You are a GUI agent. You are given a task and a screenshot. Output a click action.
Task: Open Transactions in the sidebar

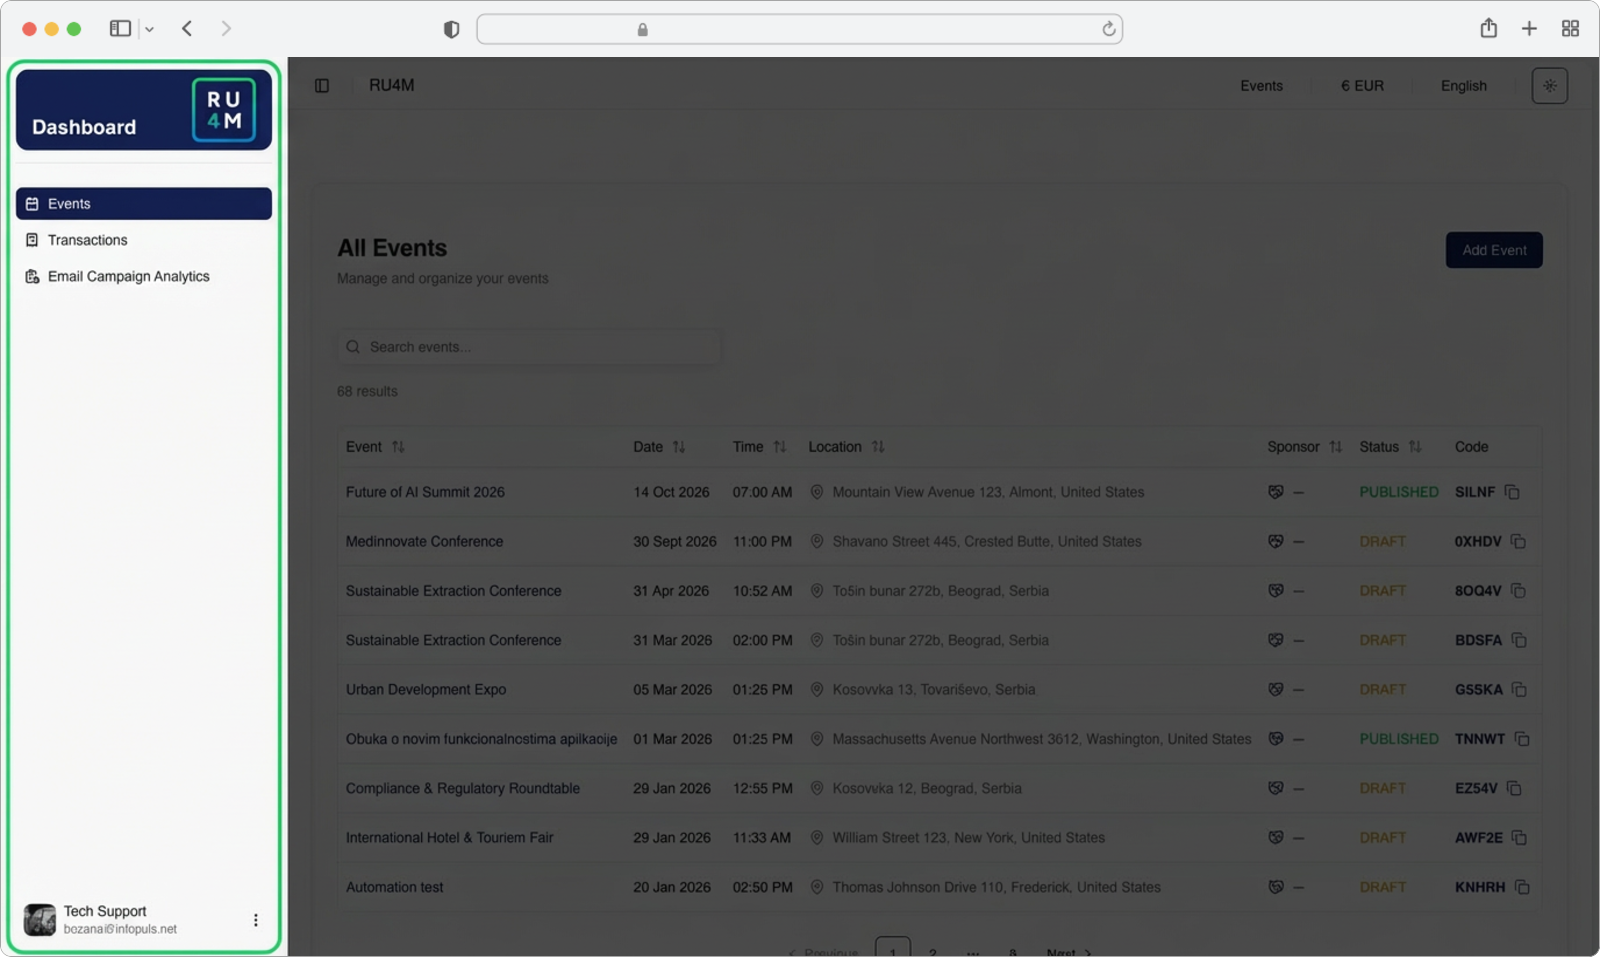88,240
